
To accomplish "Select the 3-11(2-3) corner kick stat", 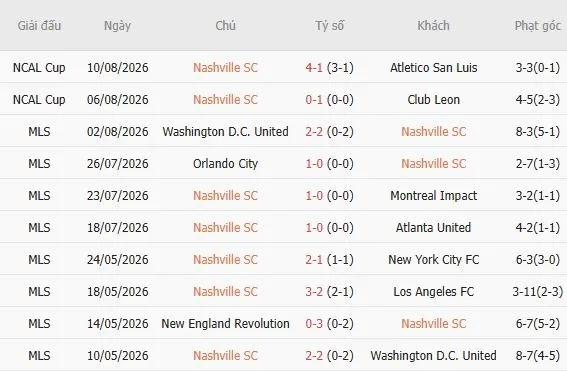I will 538,292.
